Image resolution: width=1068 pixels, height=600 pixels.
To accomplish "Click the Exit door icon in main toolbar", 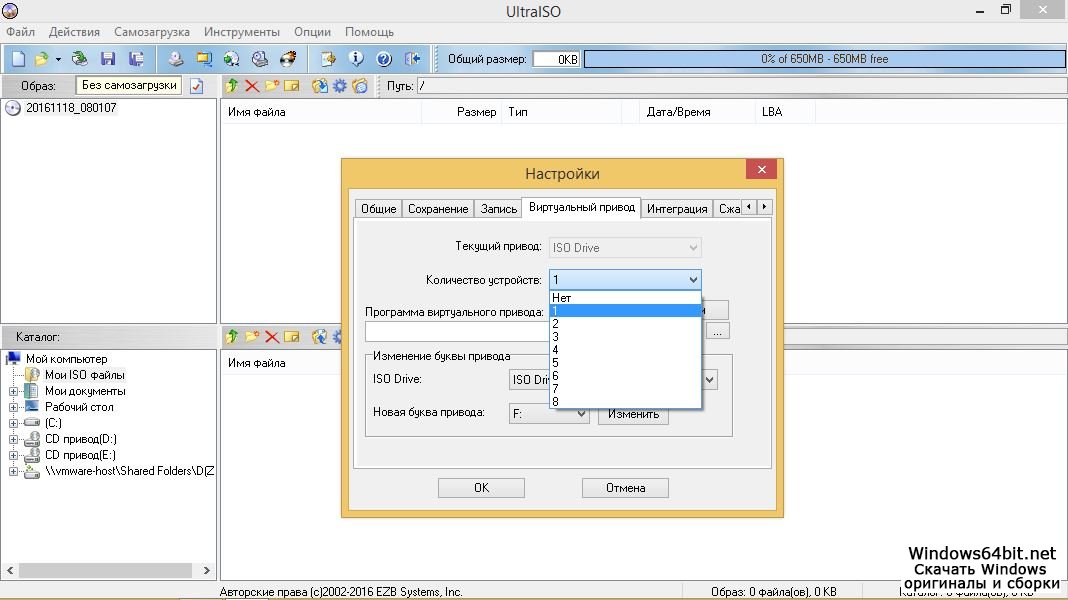I will (x=412, y=59).
